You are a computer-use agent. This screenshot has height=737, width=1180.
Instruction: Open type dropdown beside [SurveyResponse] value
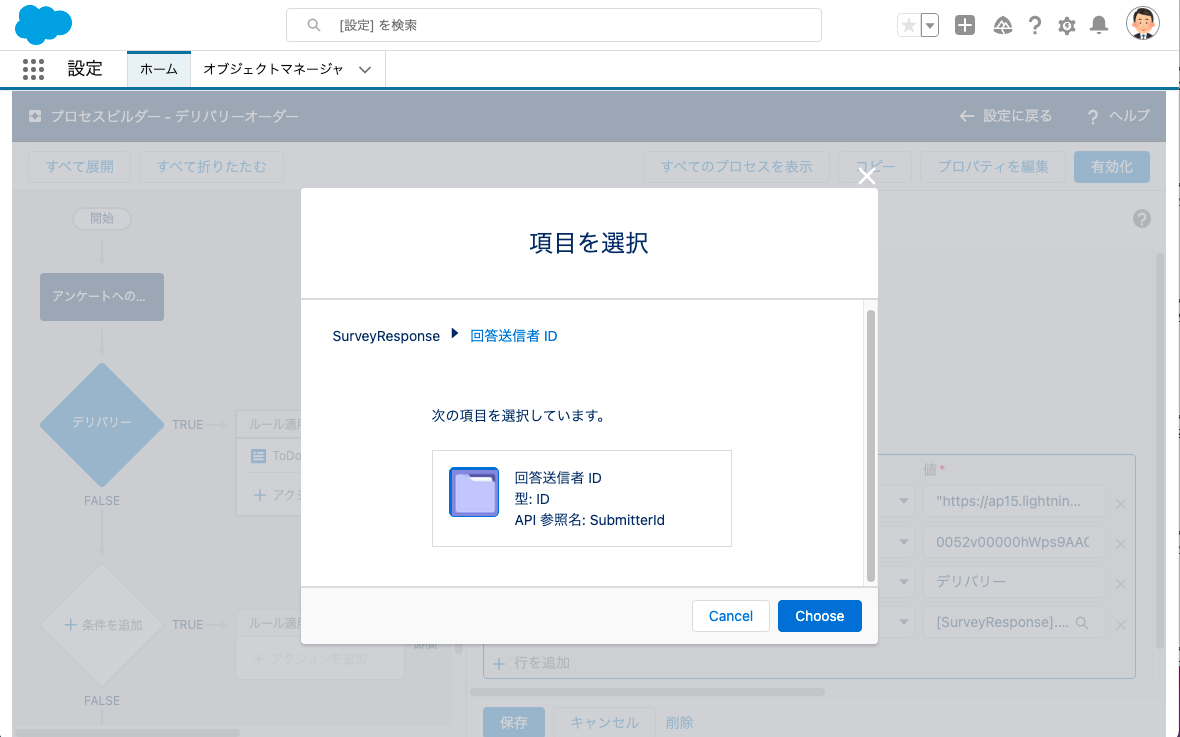pos(903,623)
